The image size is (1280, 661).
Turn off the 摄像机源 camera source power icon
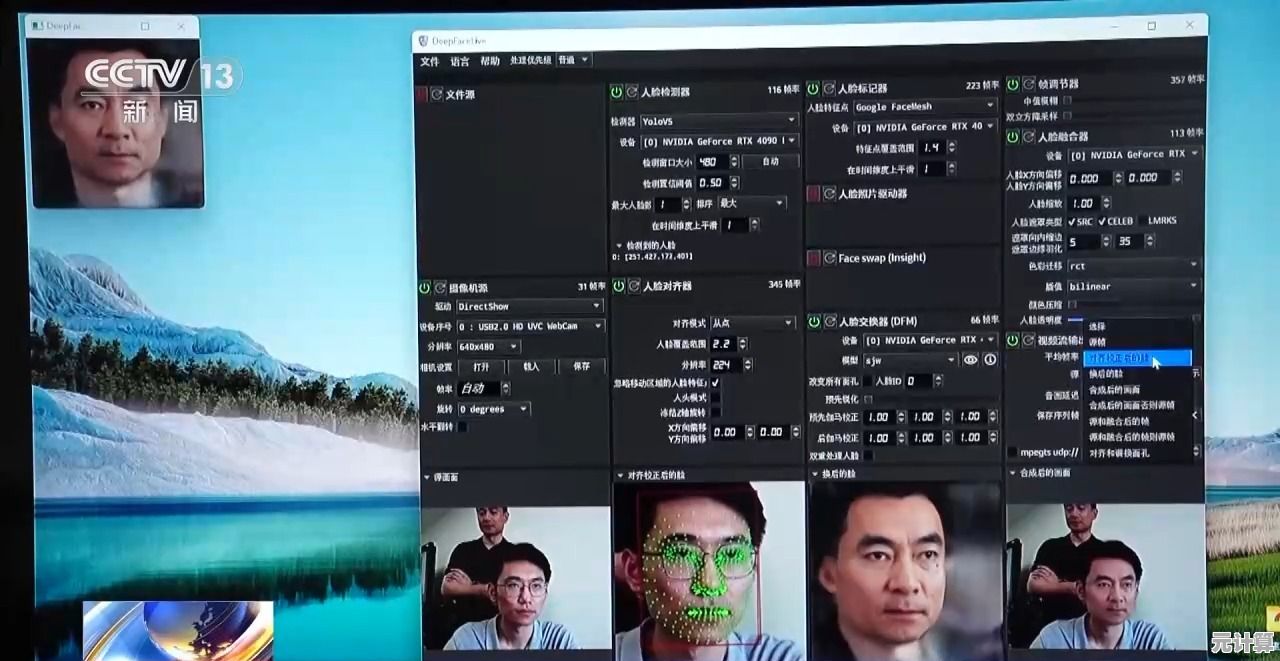click(425, 288)
